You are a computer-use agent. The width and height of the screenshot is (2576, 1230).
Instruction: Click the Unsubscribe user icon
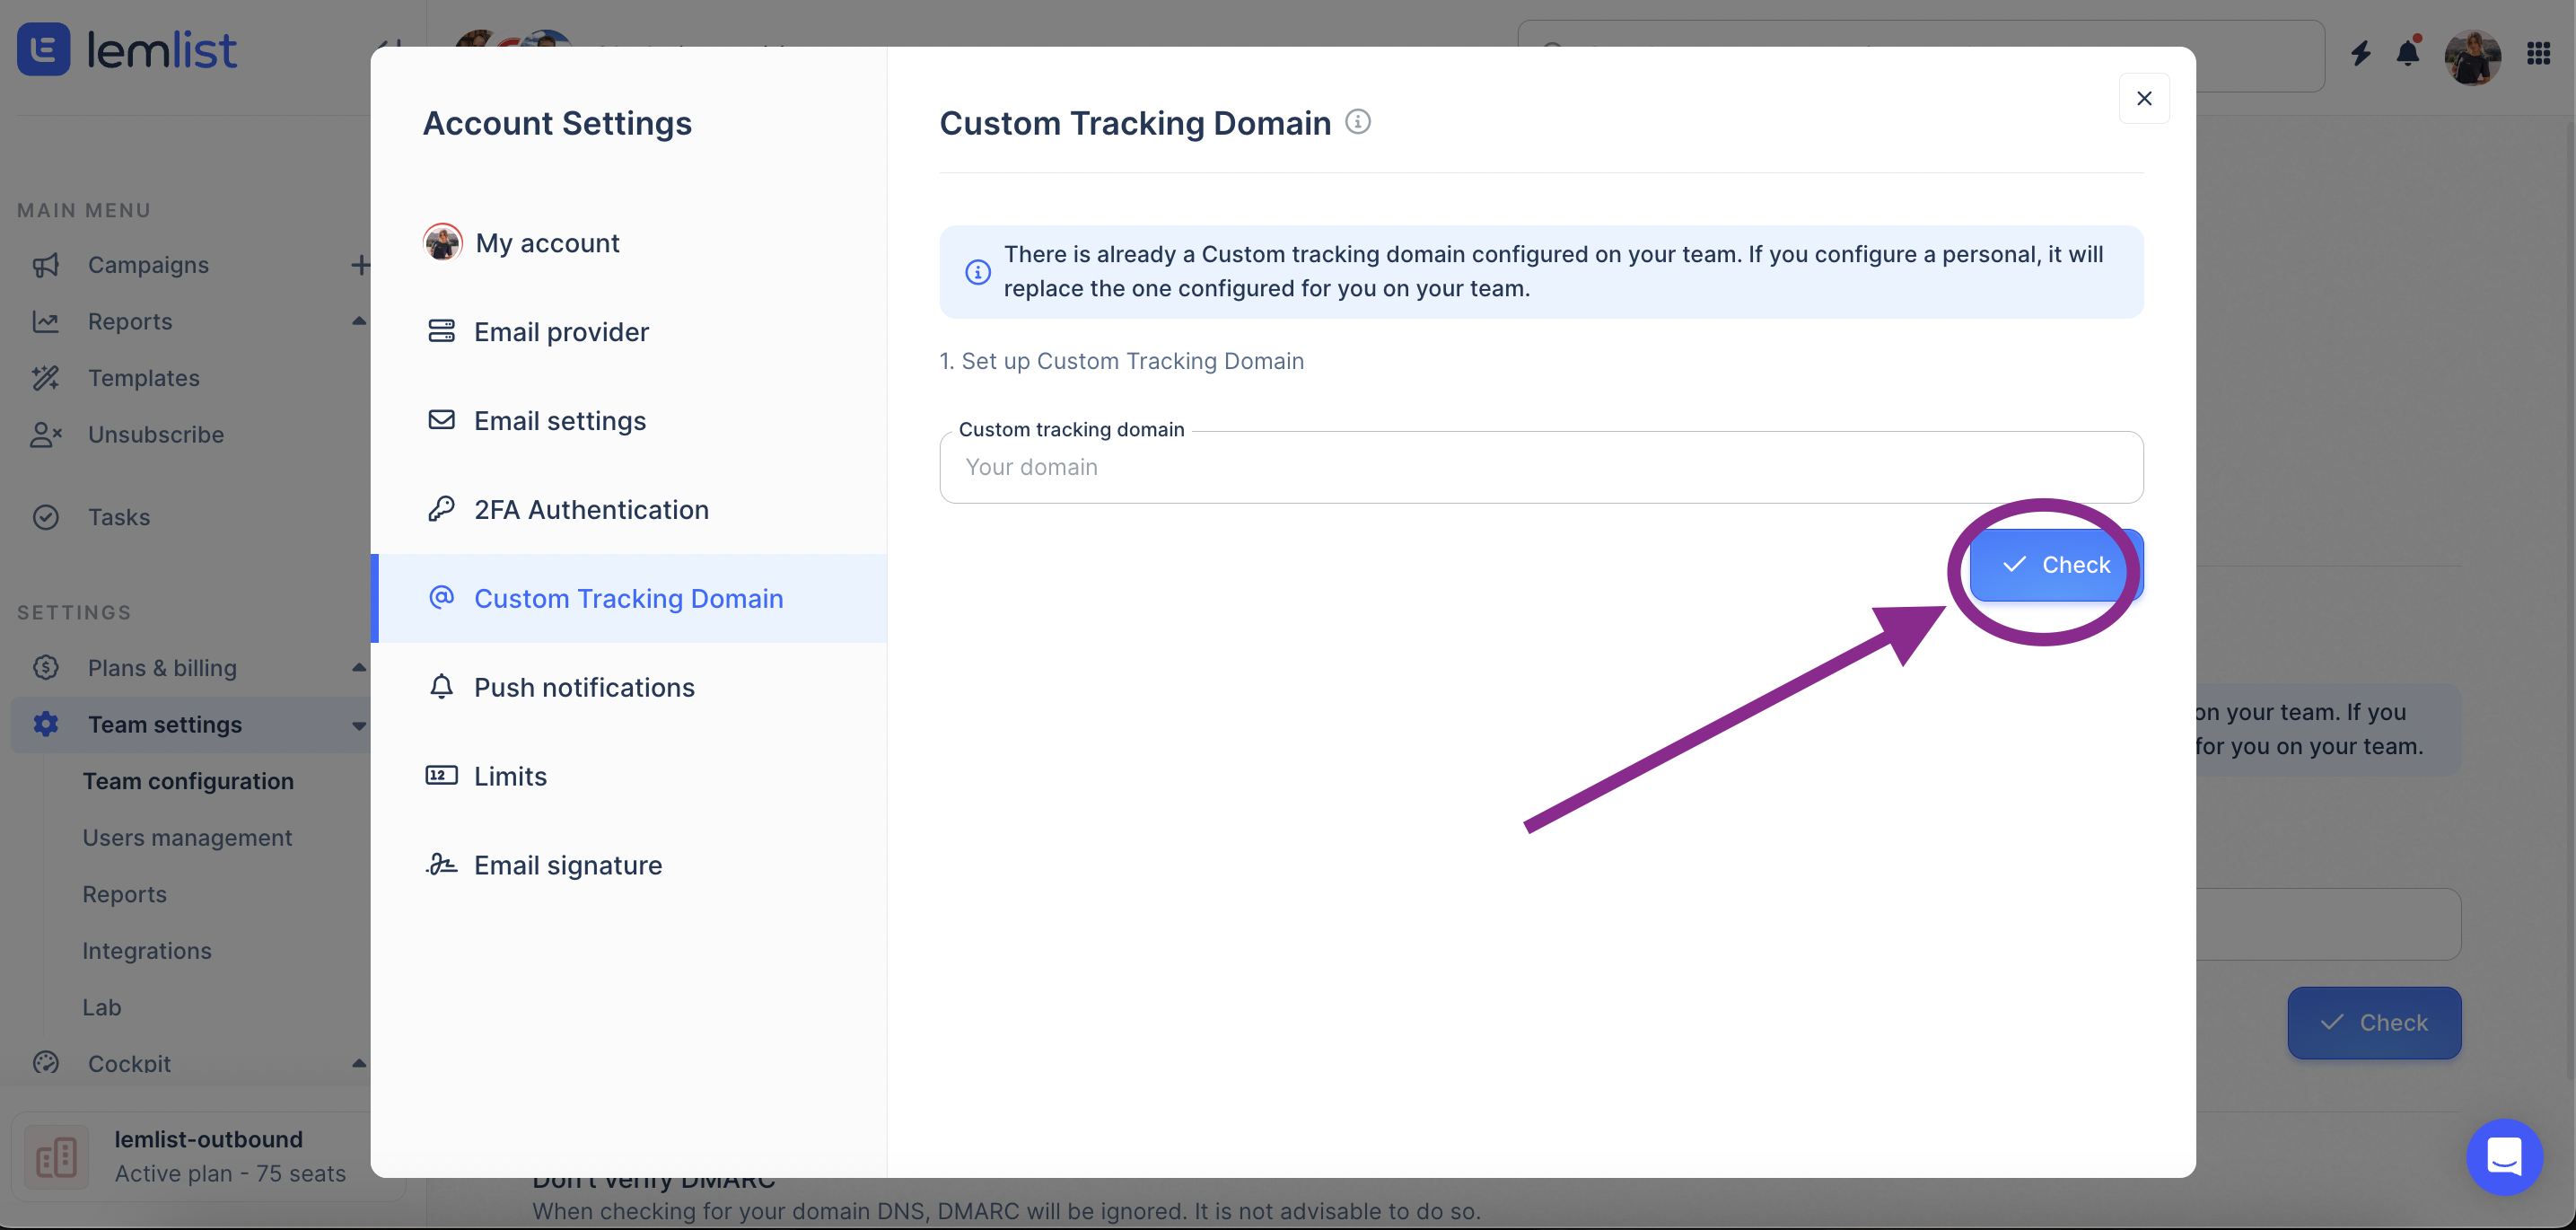[x=46, y=435]
